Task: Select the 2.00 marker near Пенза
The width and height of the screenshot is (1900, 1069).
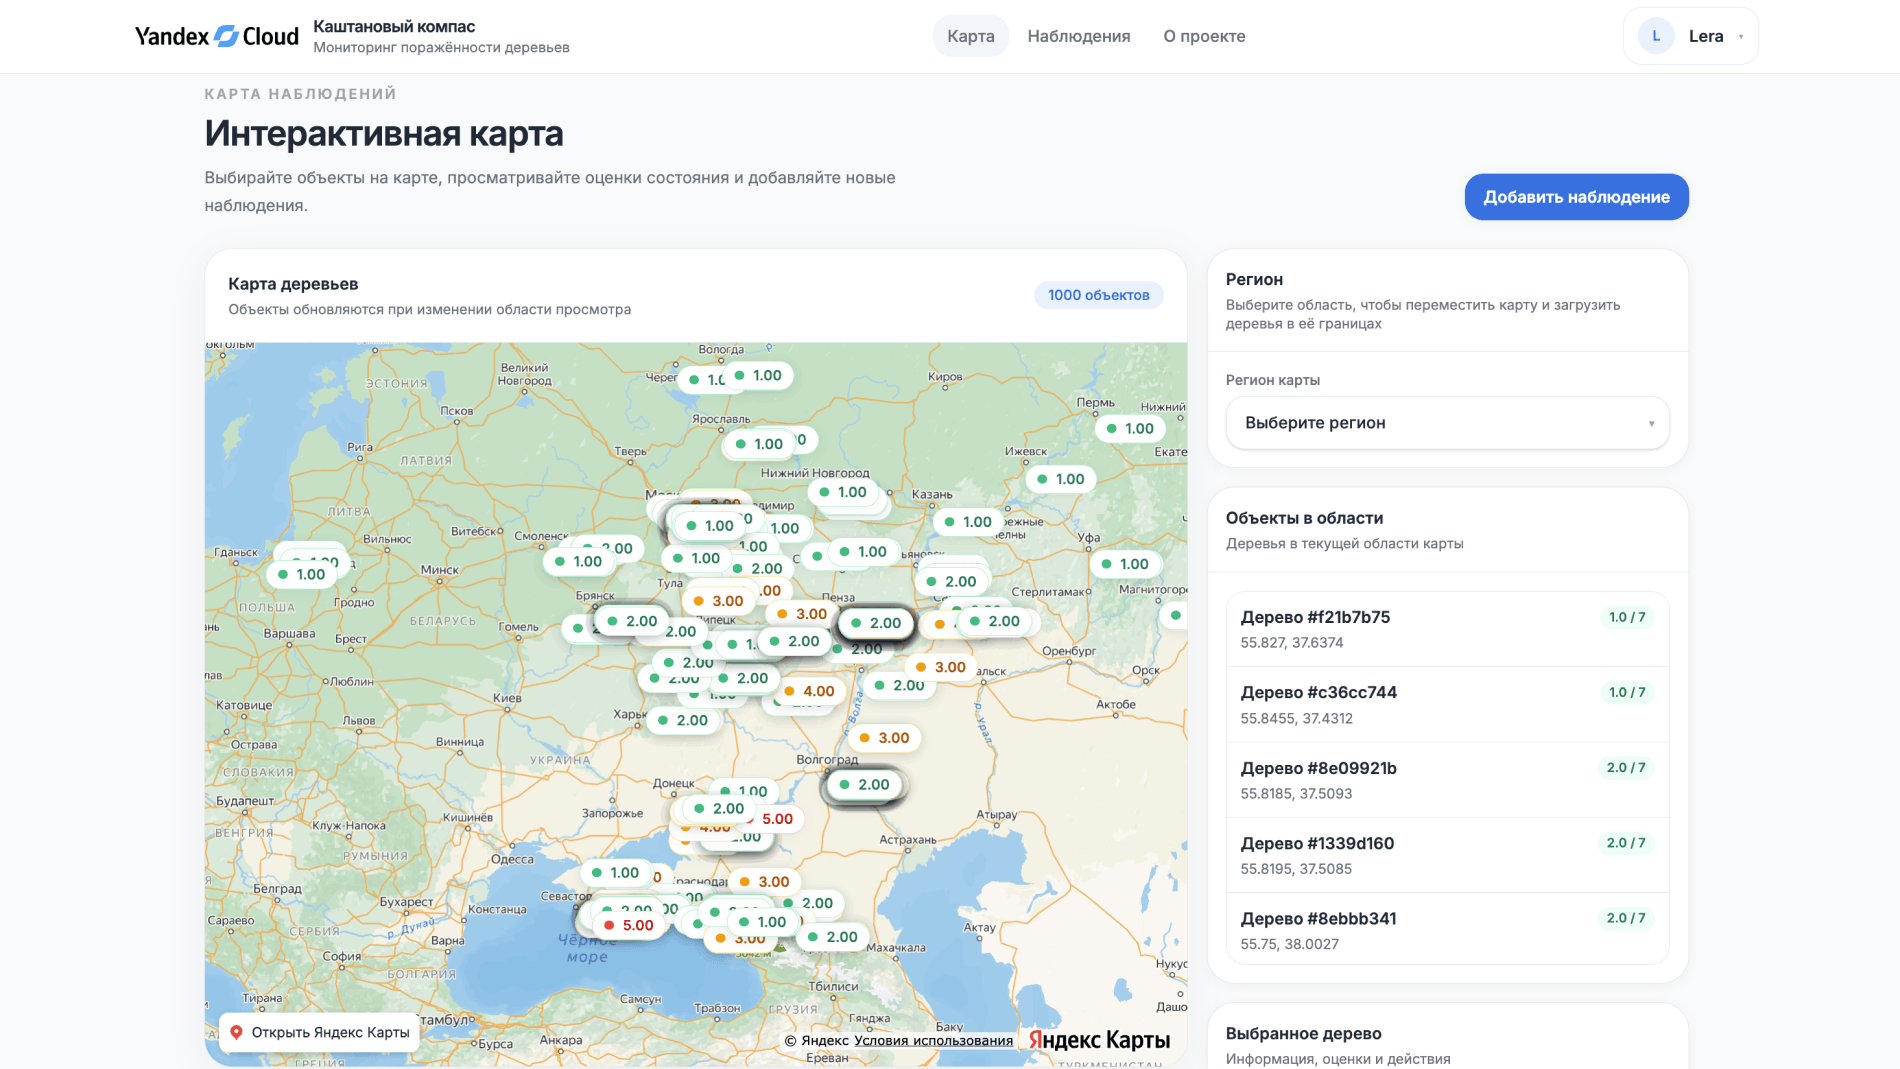Action: tap(876, 623)
